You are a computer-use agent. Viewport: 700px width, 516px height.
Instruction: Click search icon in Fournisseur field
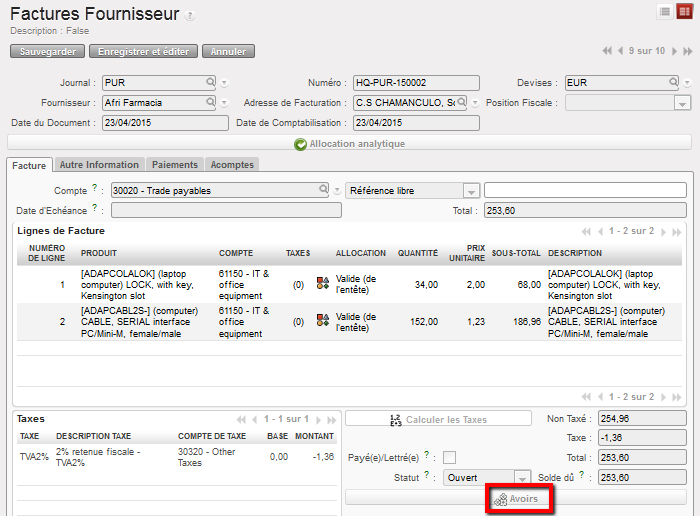(x=211, y=102)
